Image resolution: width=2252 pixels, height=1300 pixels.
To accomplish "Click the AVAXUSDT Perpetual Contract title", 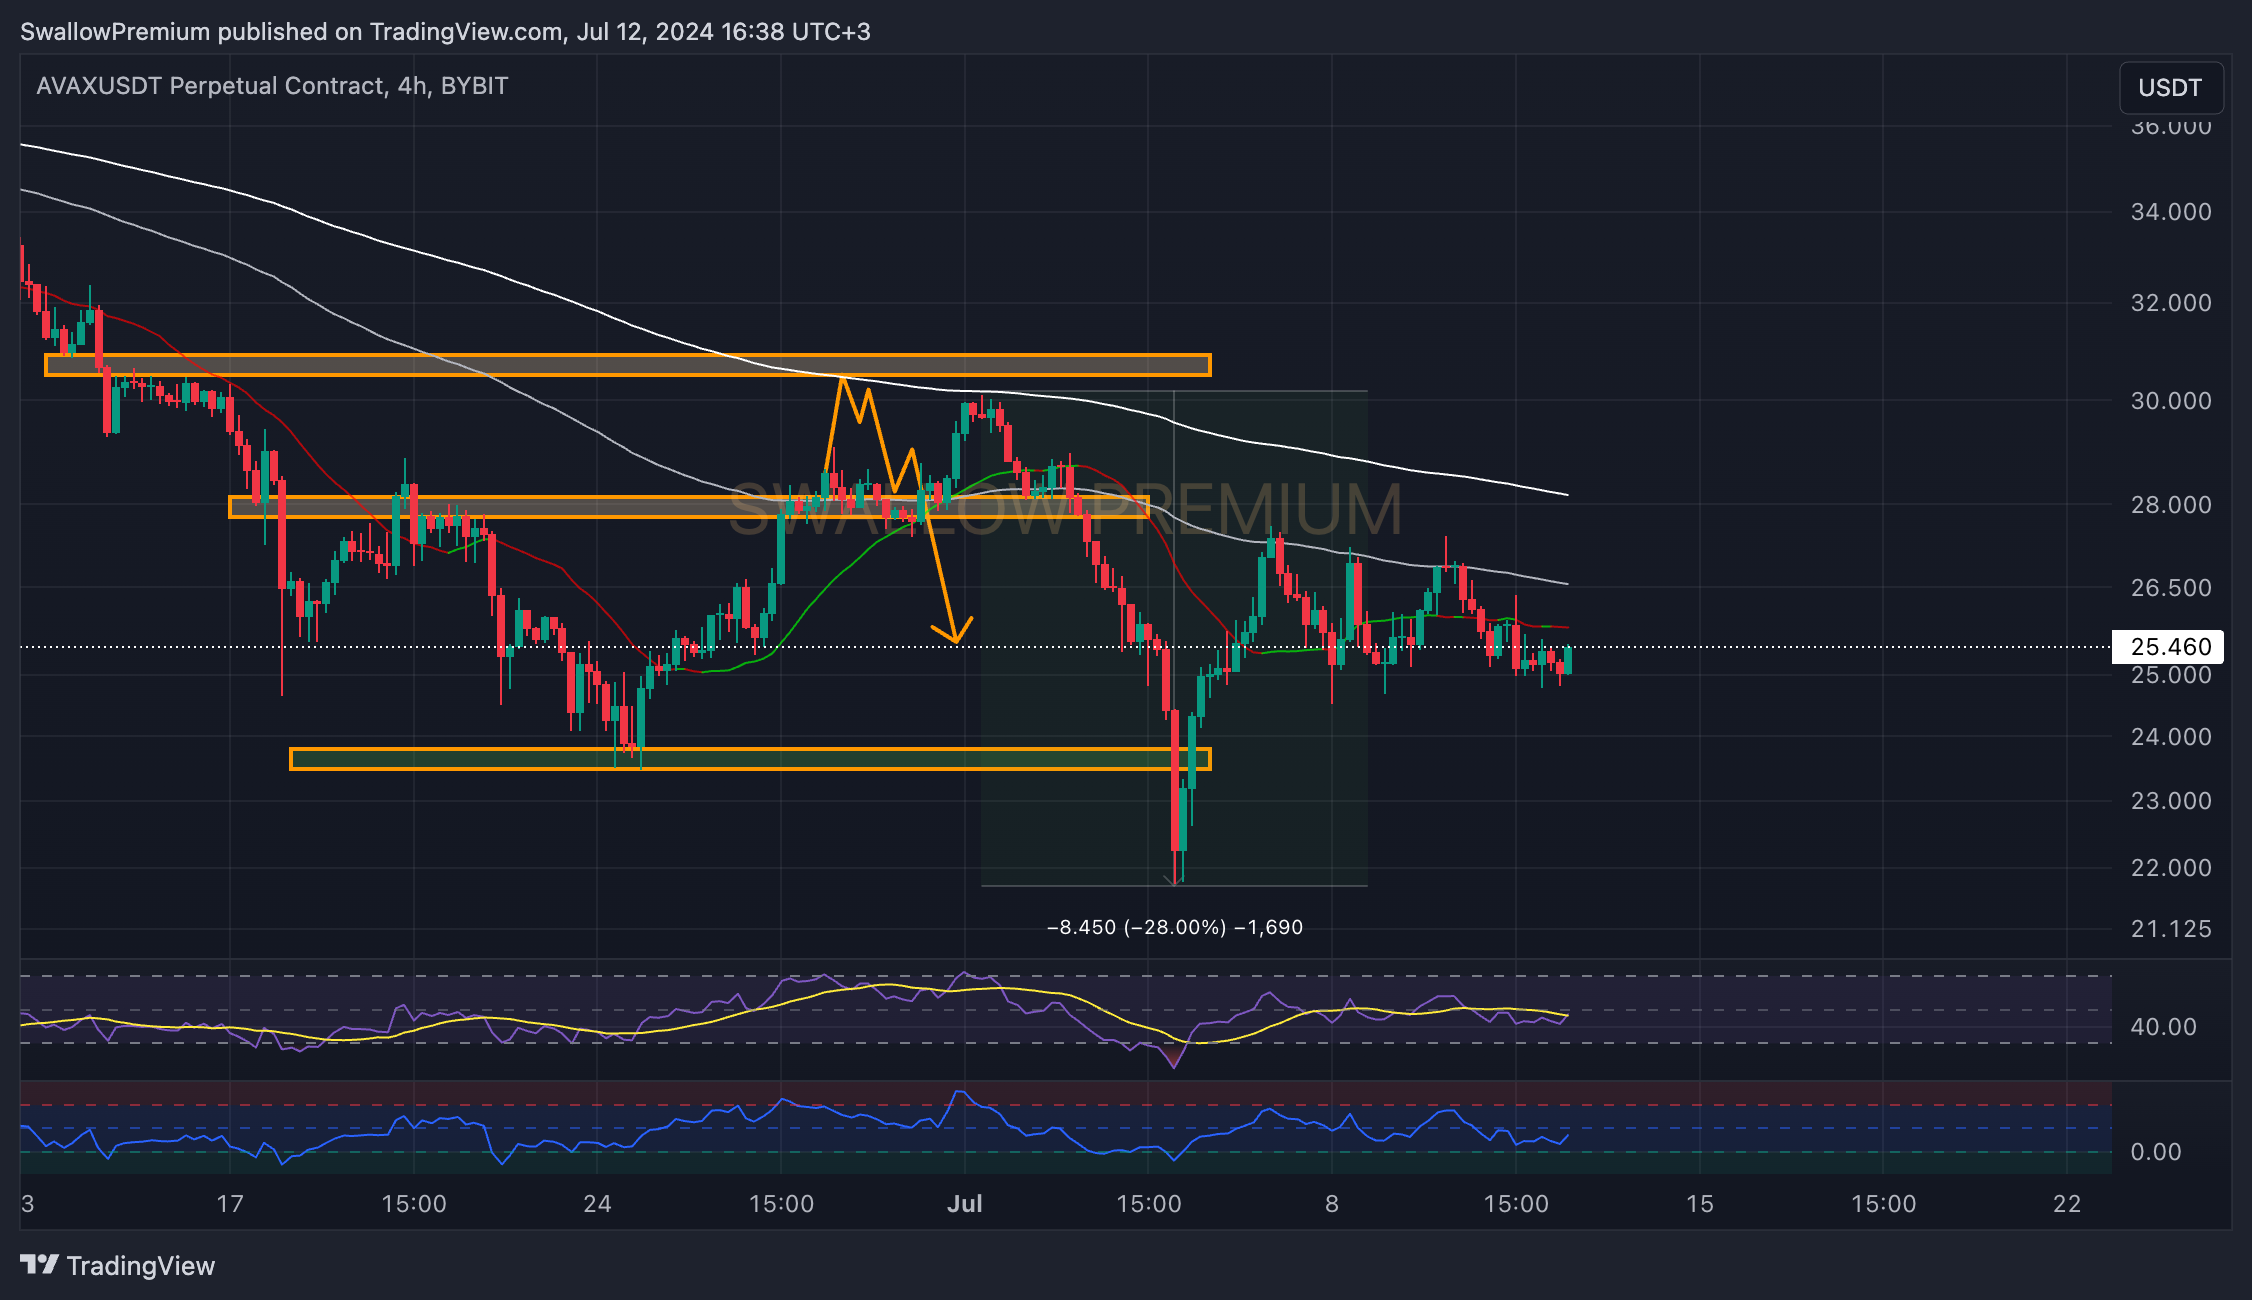I will 272,86.
